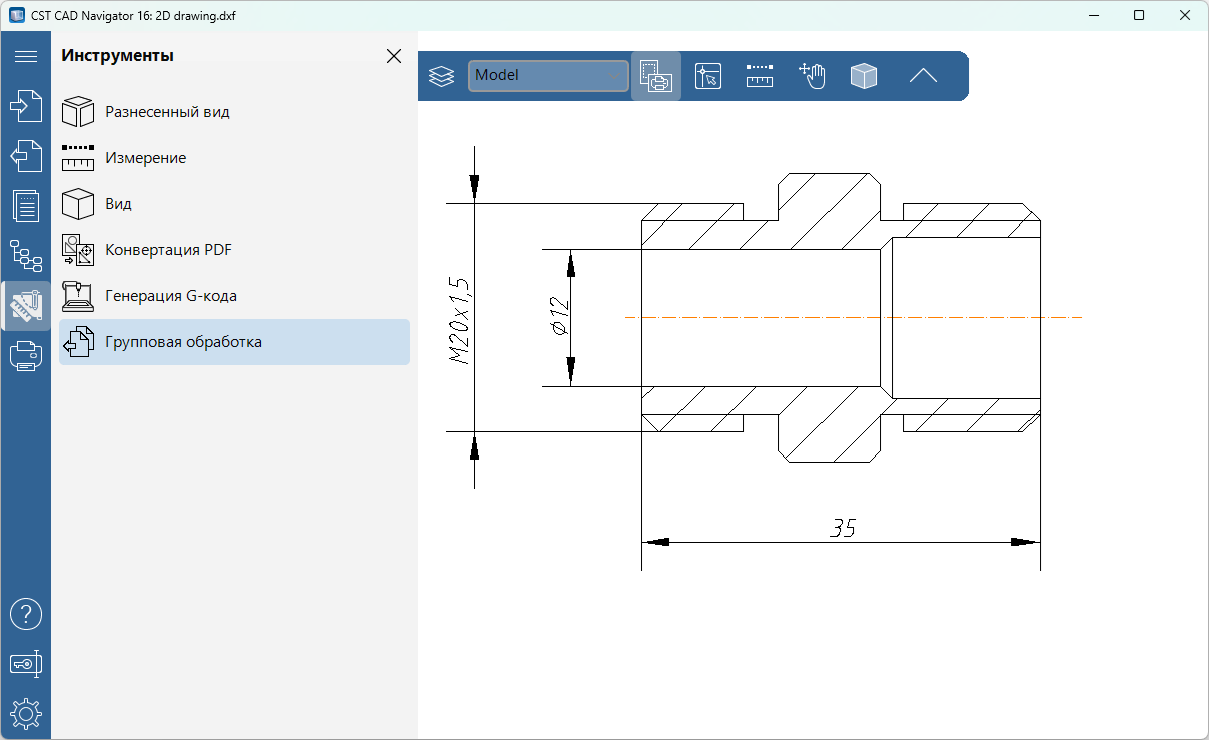Click the batch processing icon
This screenshot has width=1209, height=740.
pos(78,342)
